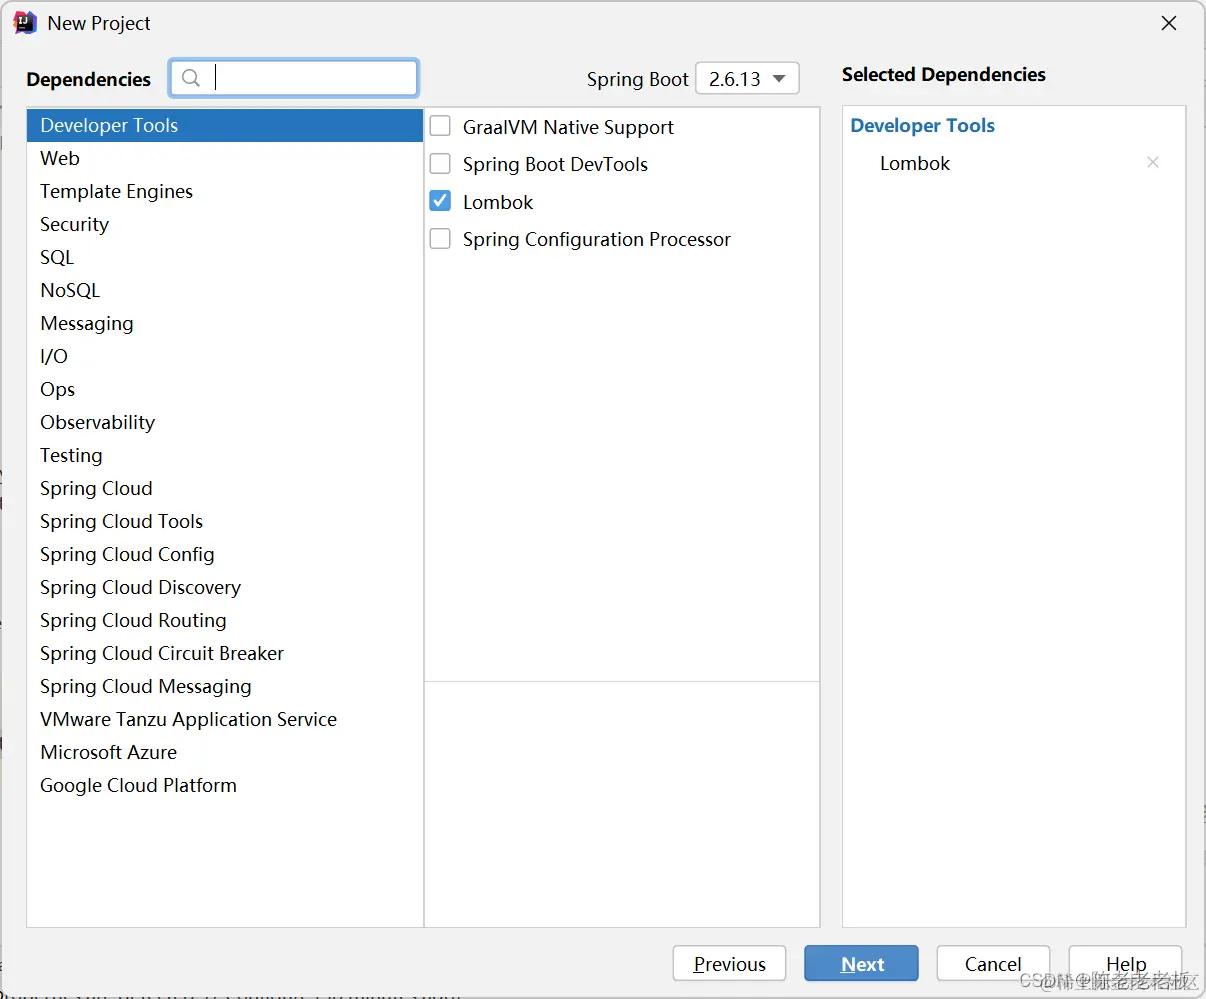This screenshot has width=1206, height=999.
Task: Select the I/O category
Action: [225, 356]
